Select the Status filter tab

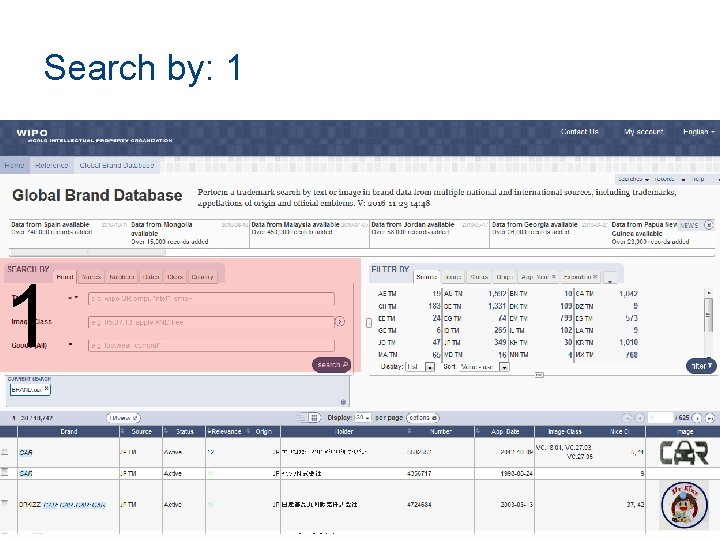[479, 277]
